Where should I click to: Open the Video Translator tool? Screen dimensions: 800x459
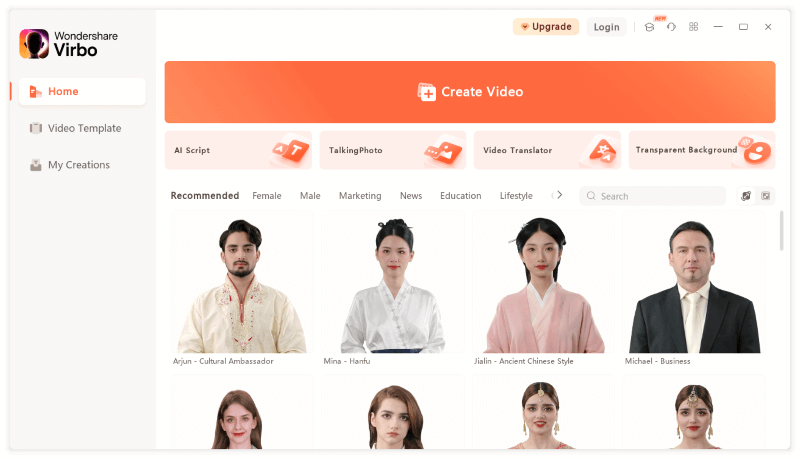(x=547, y=150)
